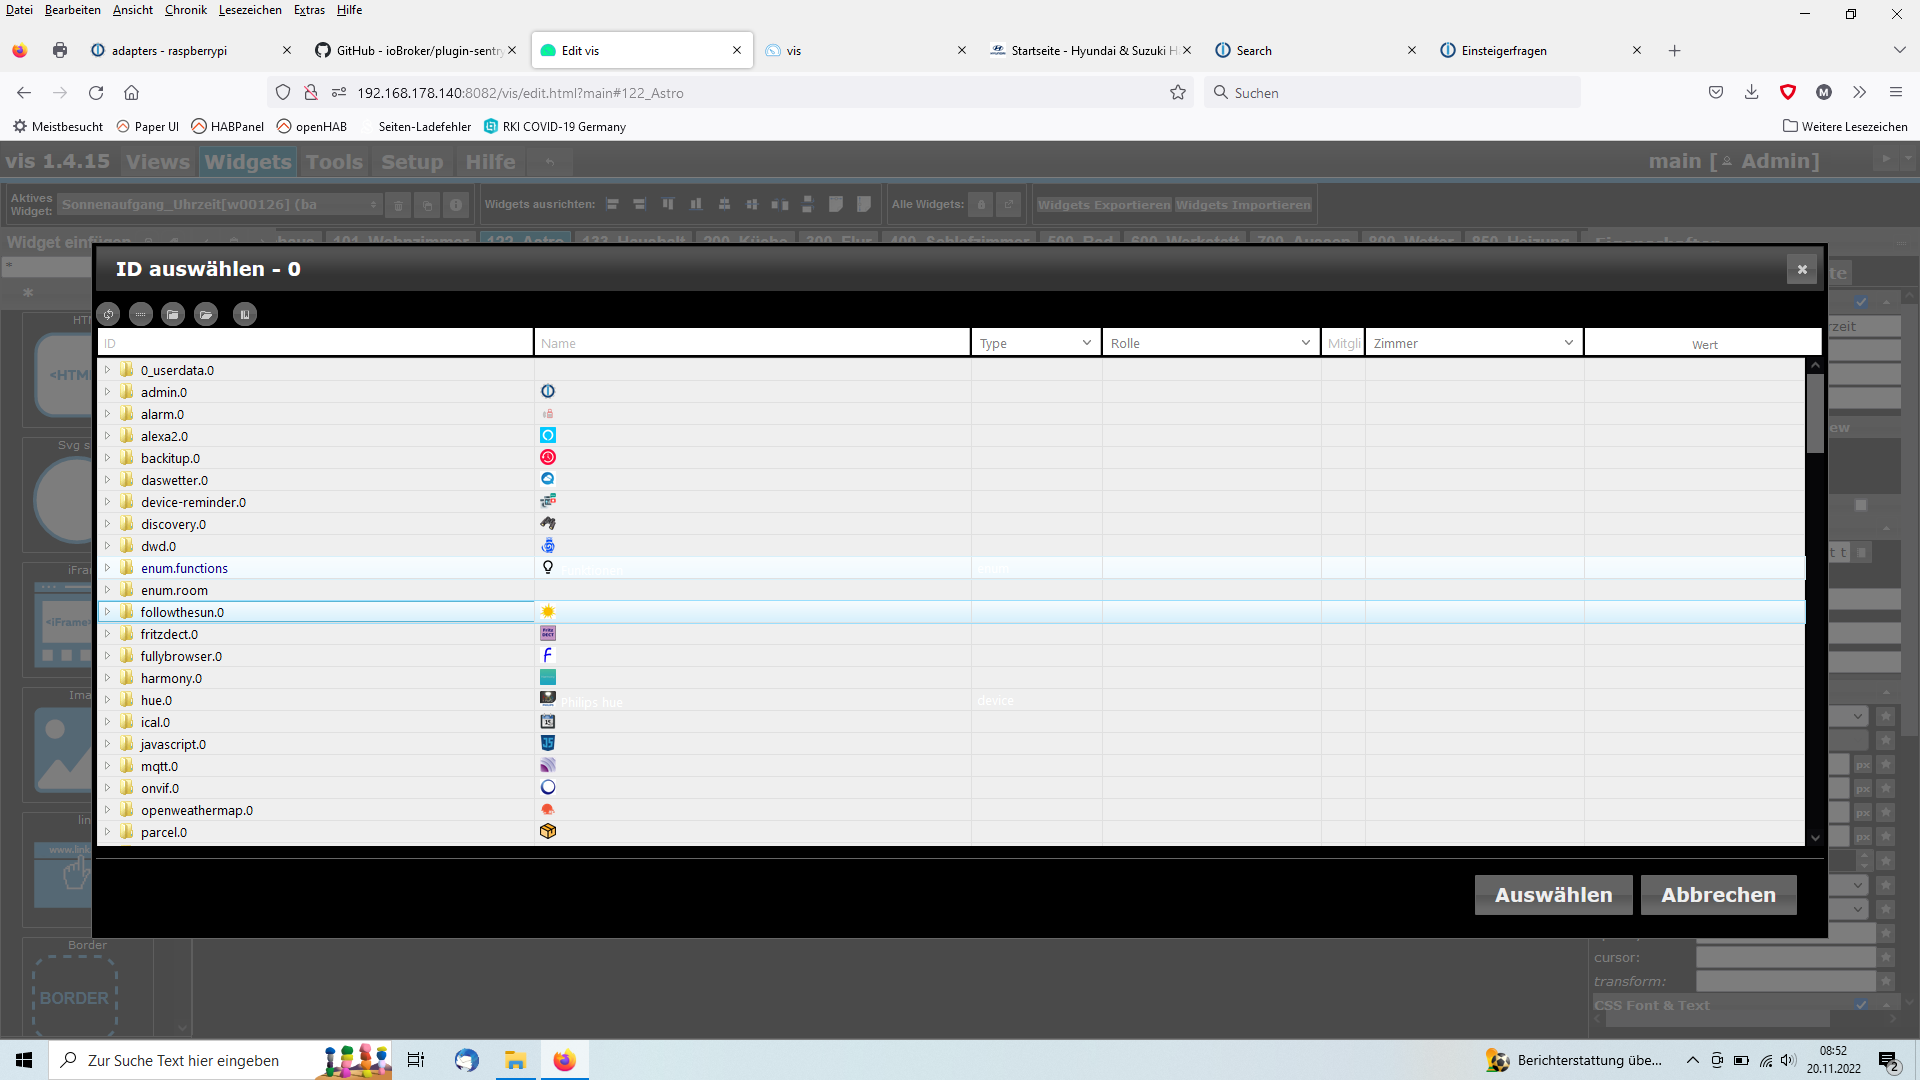Refresh the object ID tree
The width and height of the screenshot is (1920, 1080).
click(x=108, y=315)
